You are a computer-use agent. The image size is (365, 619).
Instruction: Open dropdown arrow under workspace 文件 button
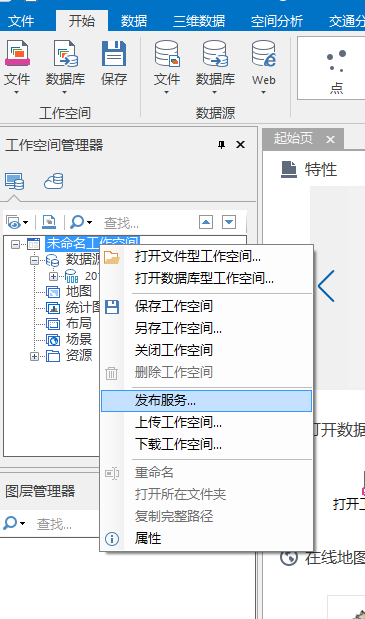[x=17, y=93]
